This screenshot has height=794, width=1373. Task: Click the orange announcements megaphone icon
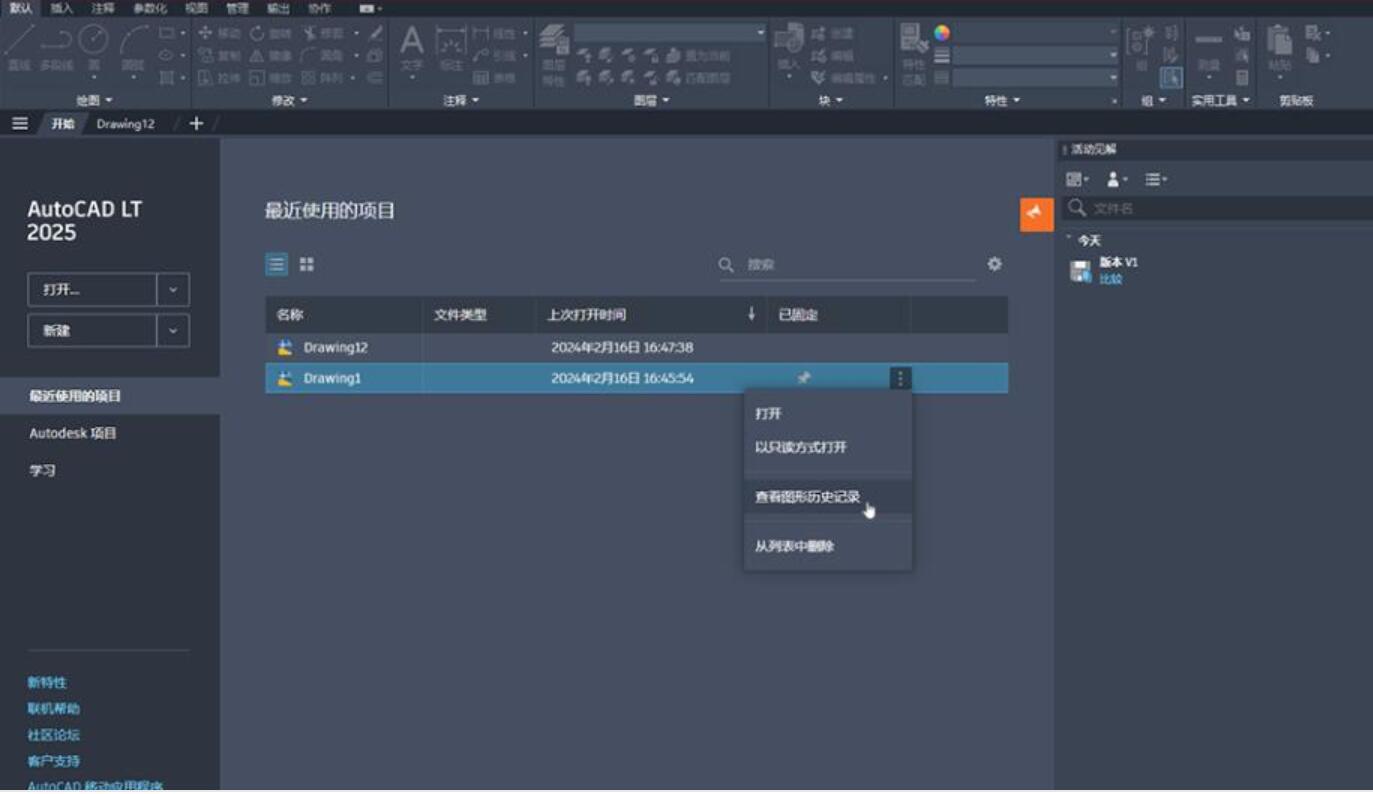tap(1037, 214)
